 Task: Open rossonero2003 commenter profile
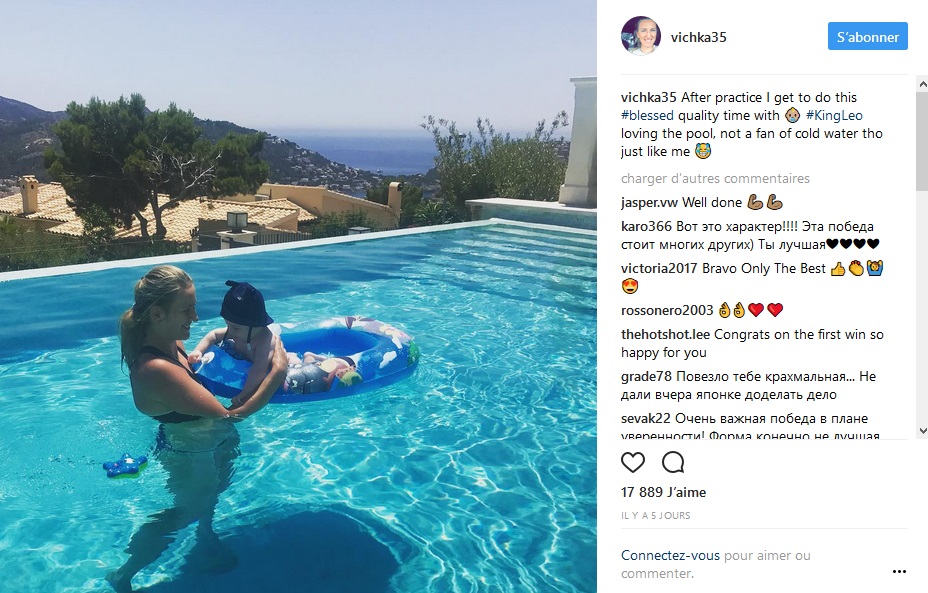[667, 310]
